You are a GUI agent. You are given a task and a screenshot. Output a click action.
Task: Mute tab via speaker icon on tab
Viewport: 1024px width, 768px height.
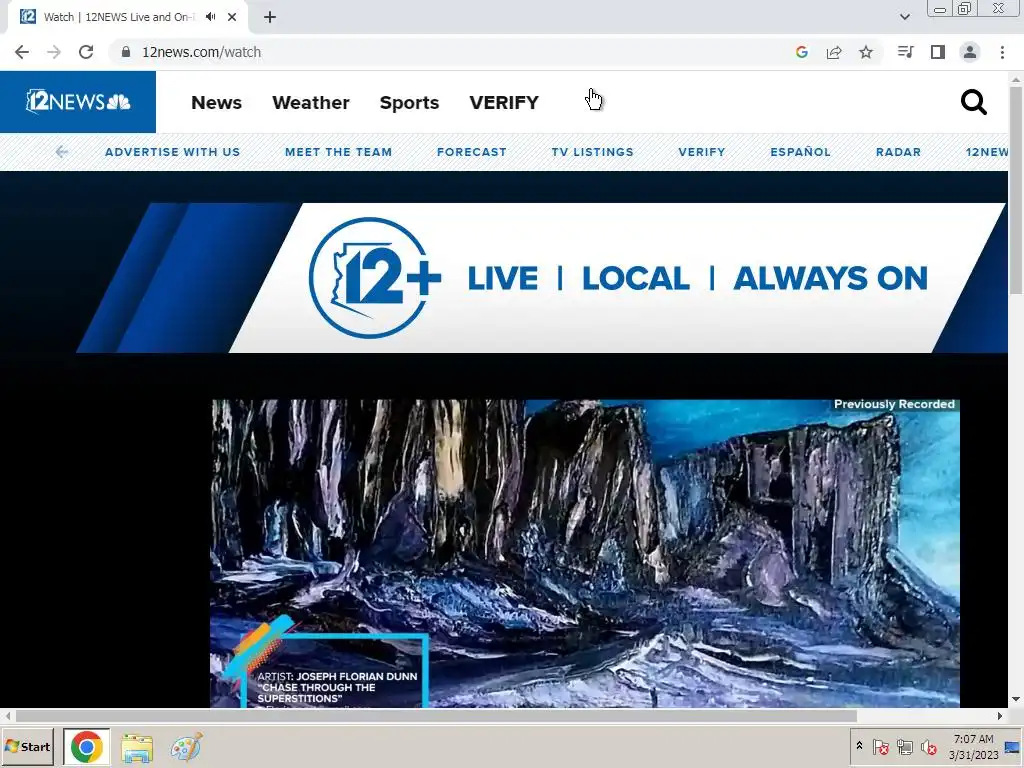click(210, 17)
